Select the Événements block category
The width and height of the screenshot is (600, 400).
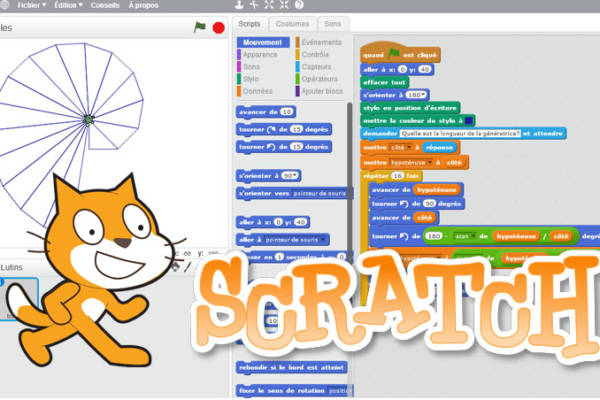(318, 42)
